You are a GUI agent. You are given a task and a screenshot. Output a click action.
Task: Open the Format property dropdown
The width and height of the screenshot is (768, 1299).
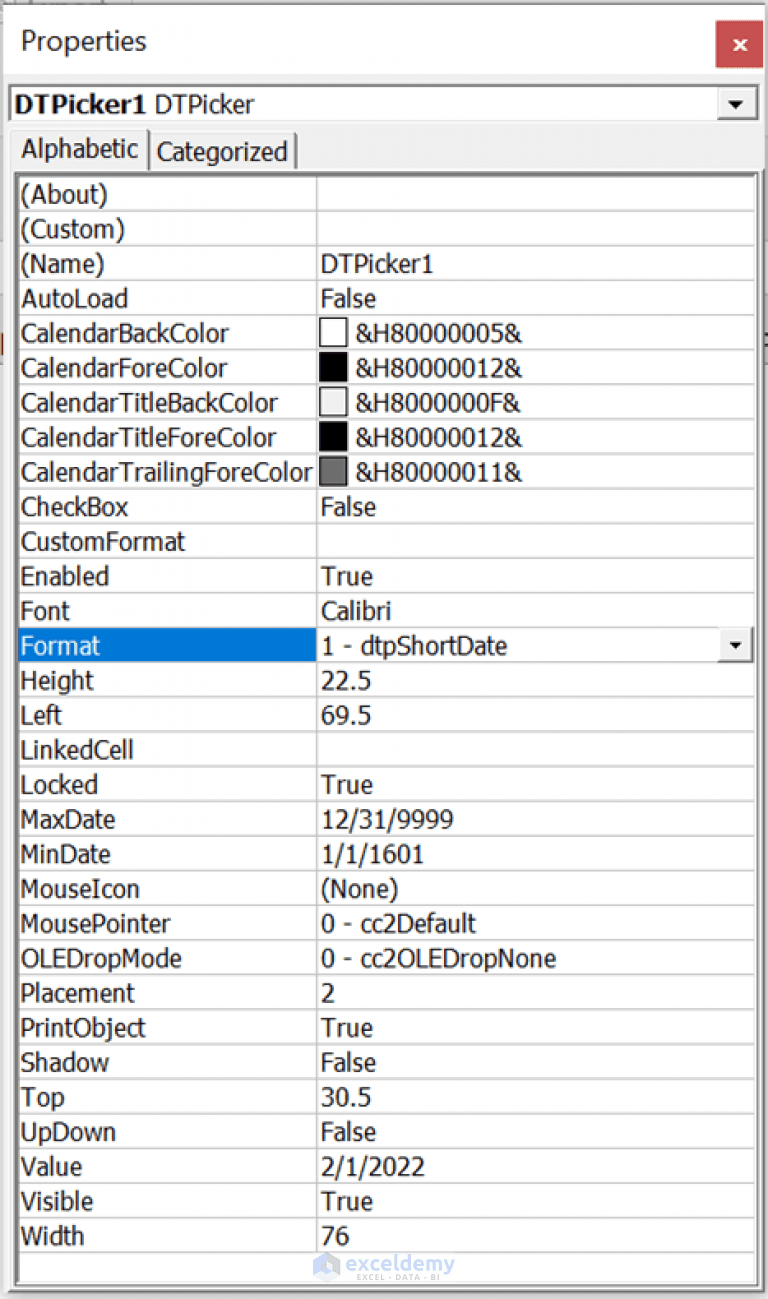[x=737, y=645]
